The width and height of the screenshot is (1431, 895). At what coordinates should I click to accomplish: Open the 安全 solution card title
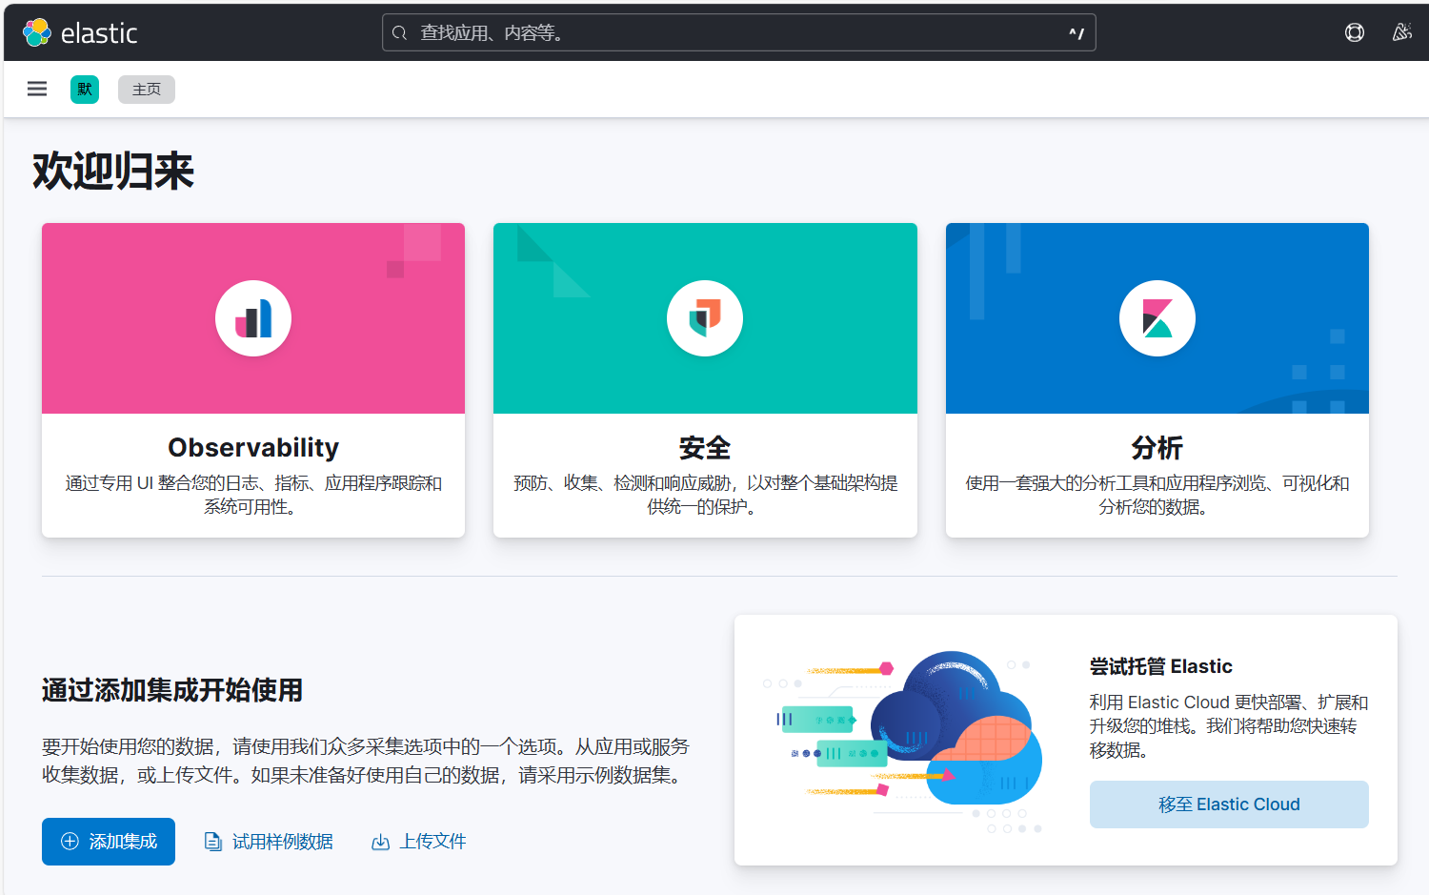[x=705, y=447]
